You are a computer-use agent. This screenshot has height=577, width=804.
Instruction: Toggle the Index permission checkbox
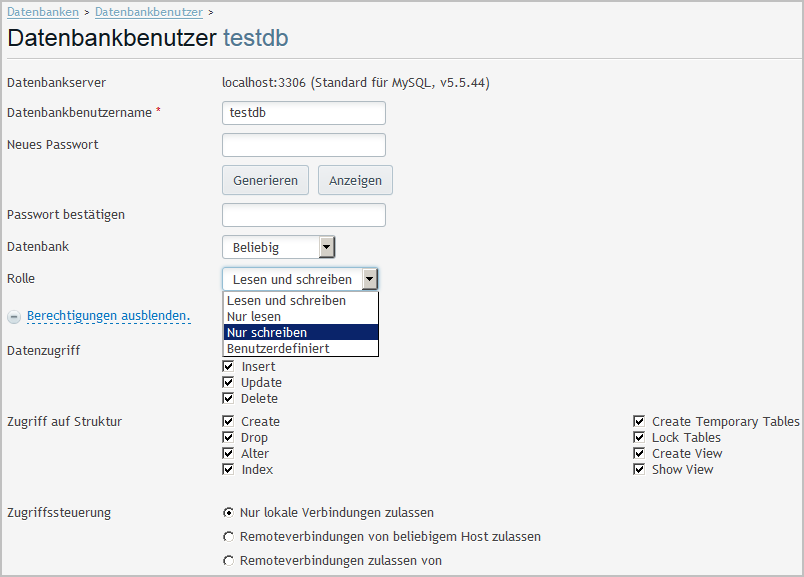[228, 469]
